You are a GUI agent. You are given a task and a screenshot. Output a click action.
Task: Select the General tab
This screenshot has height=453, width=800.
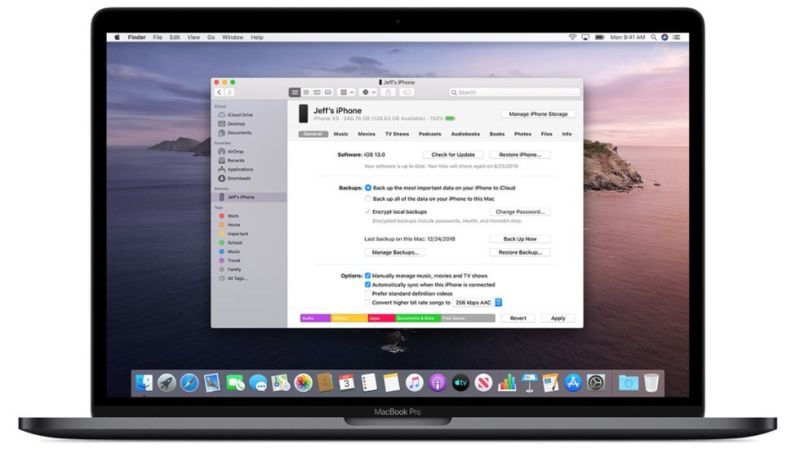pos(313,134)
